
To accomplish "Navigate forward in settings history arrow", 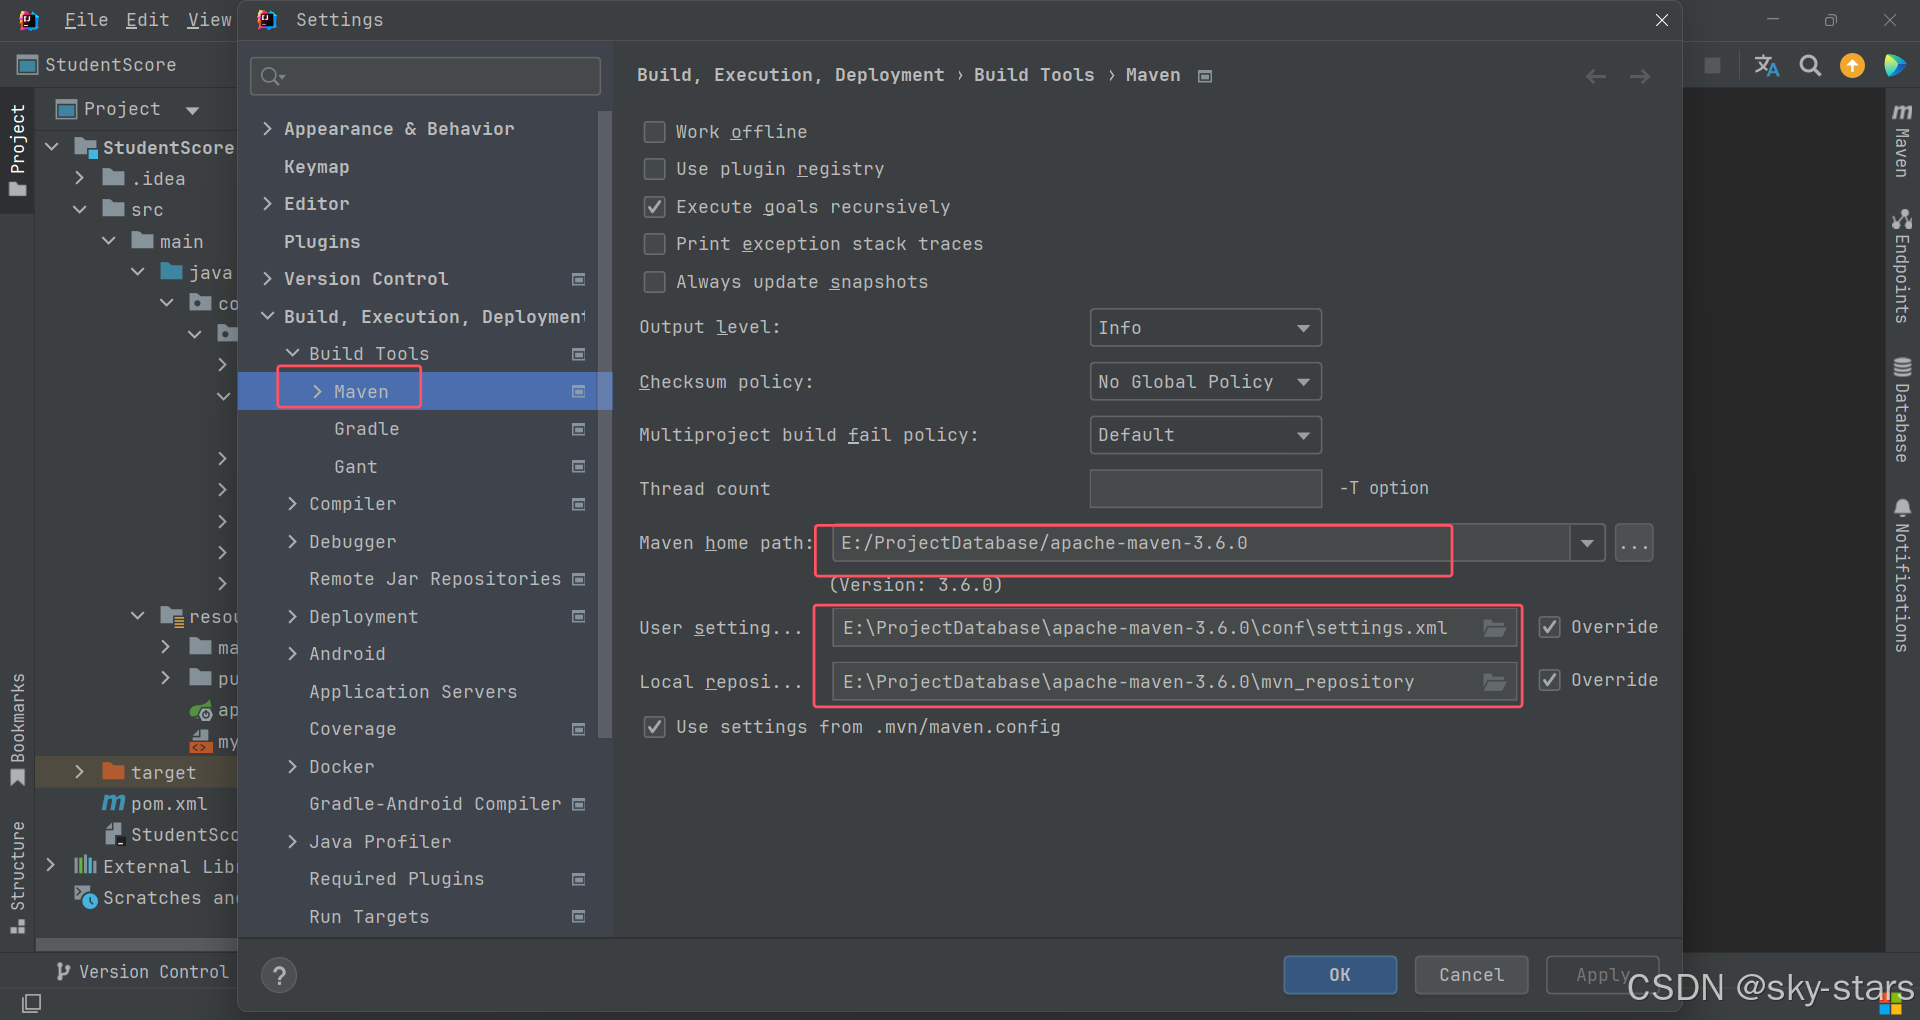I will click(1640, 77).
